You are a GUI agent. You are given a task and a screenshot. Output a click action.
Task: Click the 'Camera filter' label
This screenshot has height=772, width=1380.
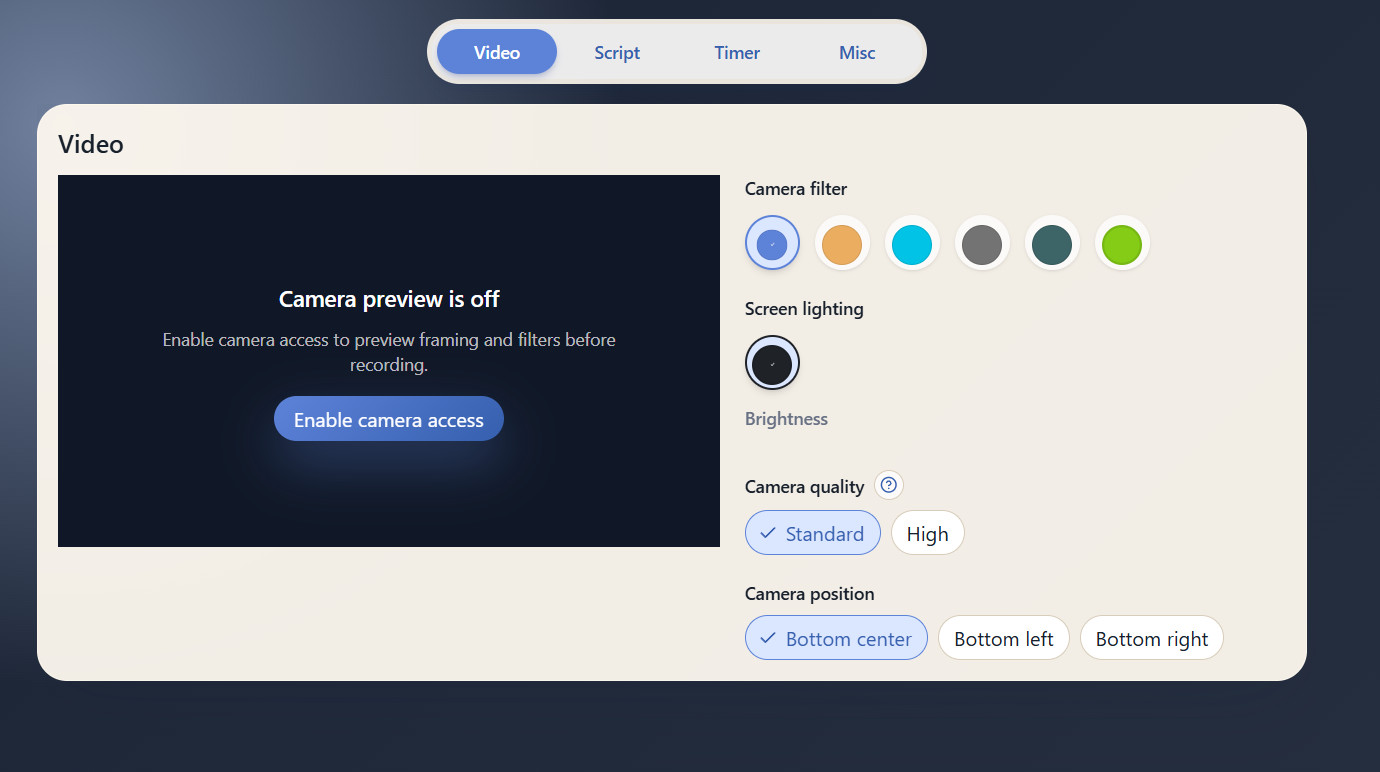pyautogui.click(x=796, y=189)
